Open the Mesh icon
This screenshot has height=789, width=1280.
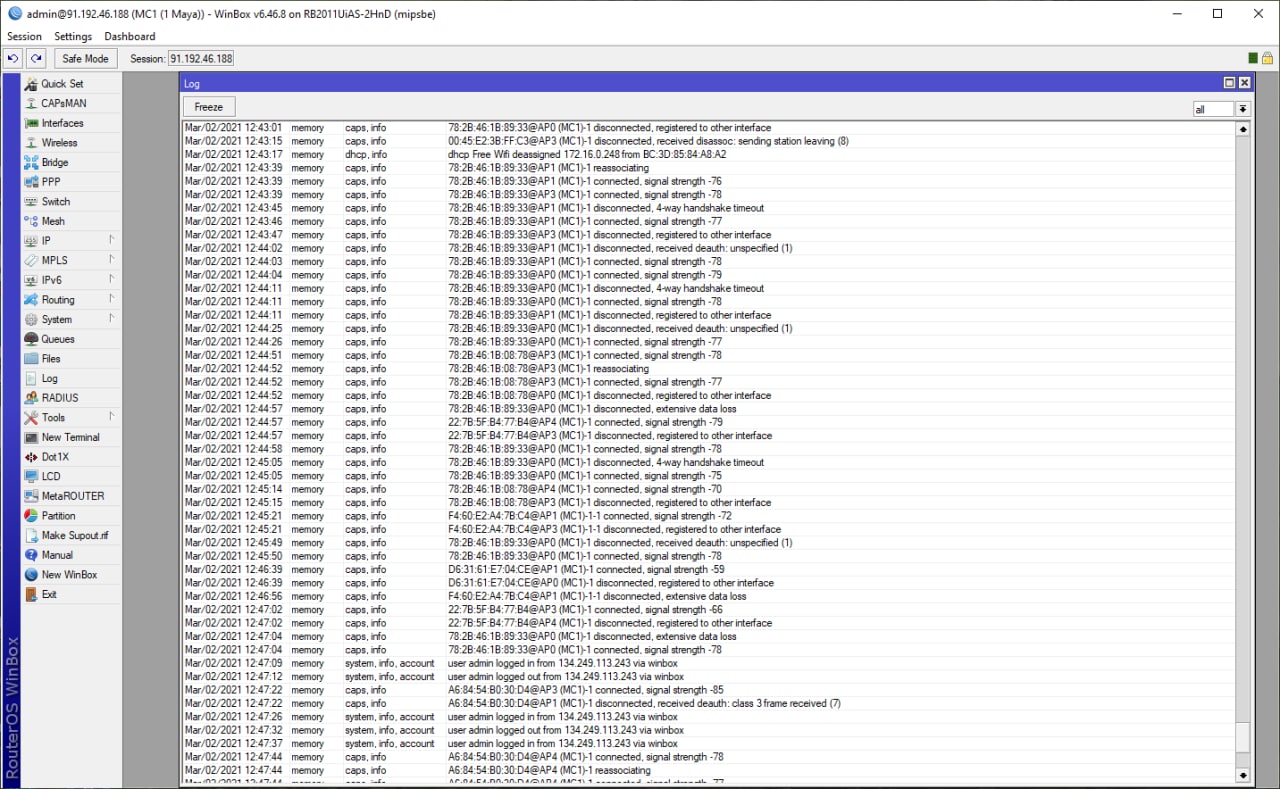pyautogui.click(x=31, y=221)
